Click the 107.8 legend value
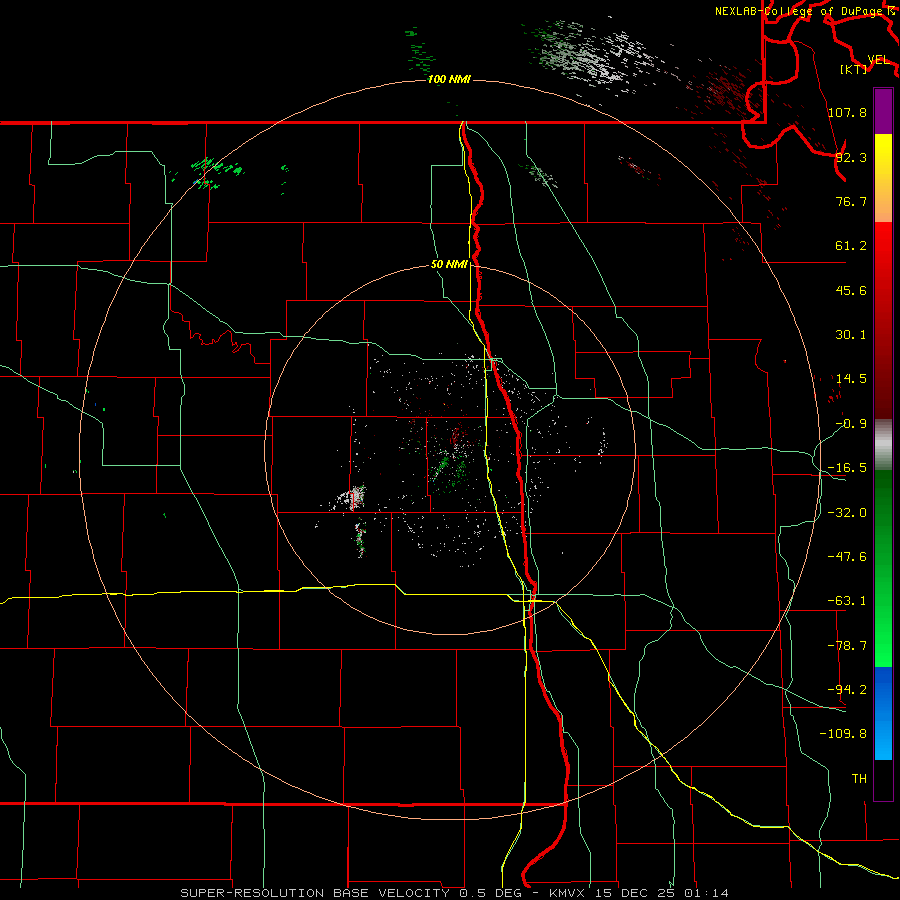Viewport: 900px width, 900px height. (847, 112)
